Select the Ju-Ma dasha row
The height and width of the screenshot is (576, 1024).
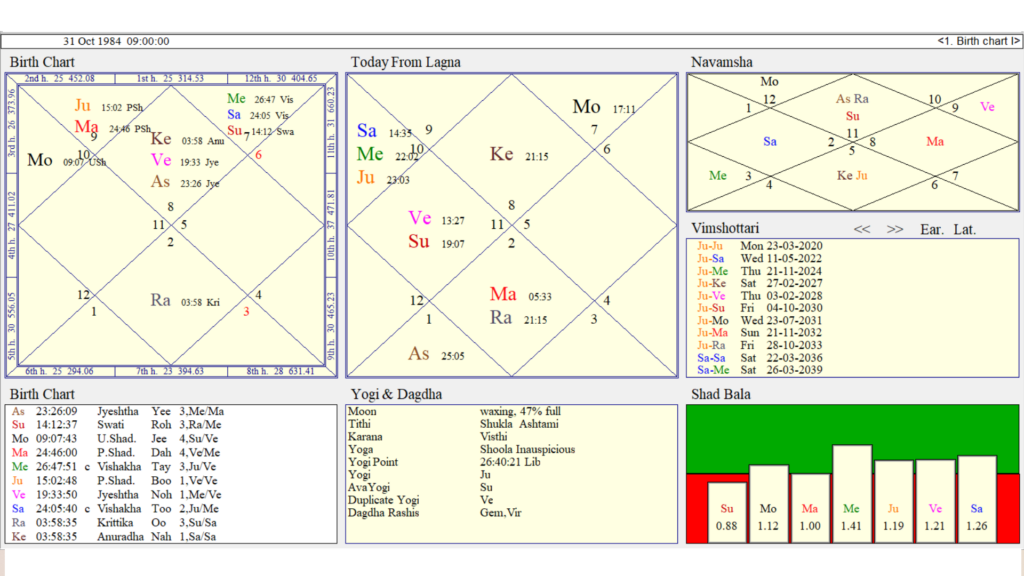coord(760,332)
